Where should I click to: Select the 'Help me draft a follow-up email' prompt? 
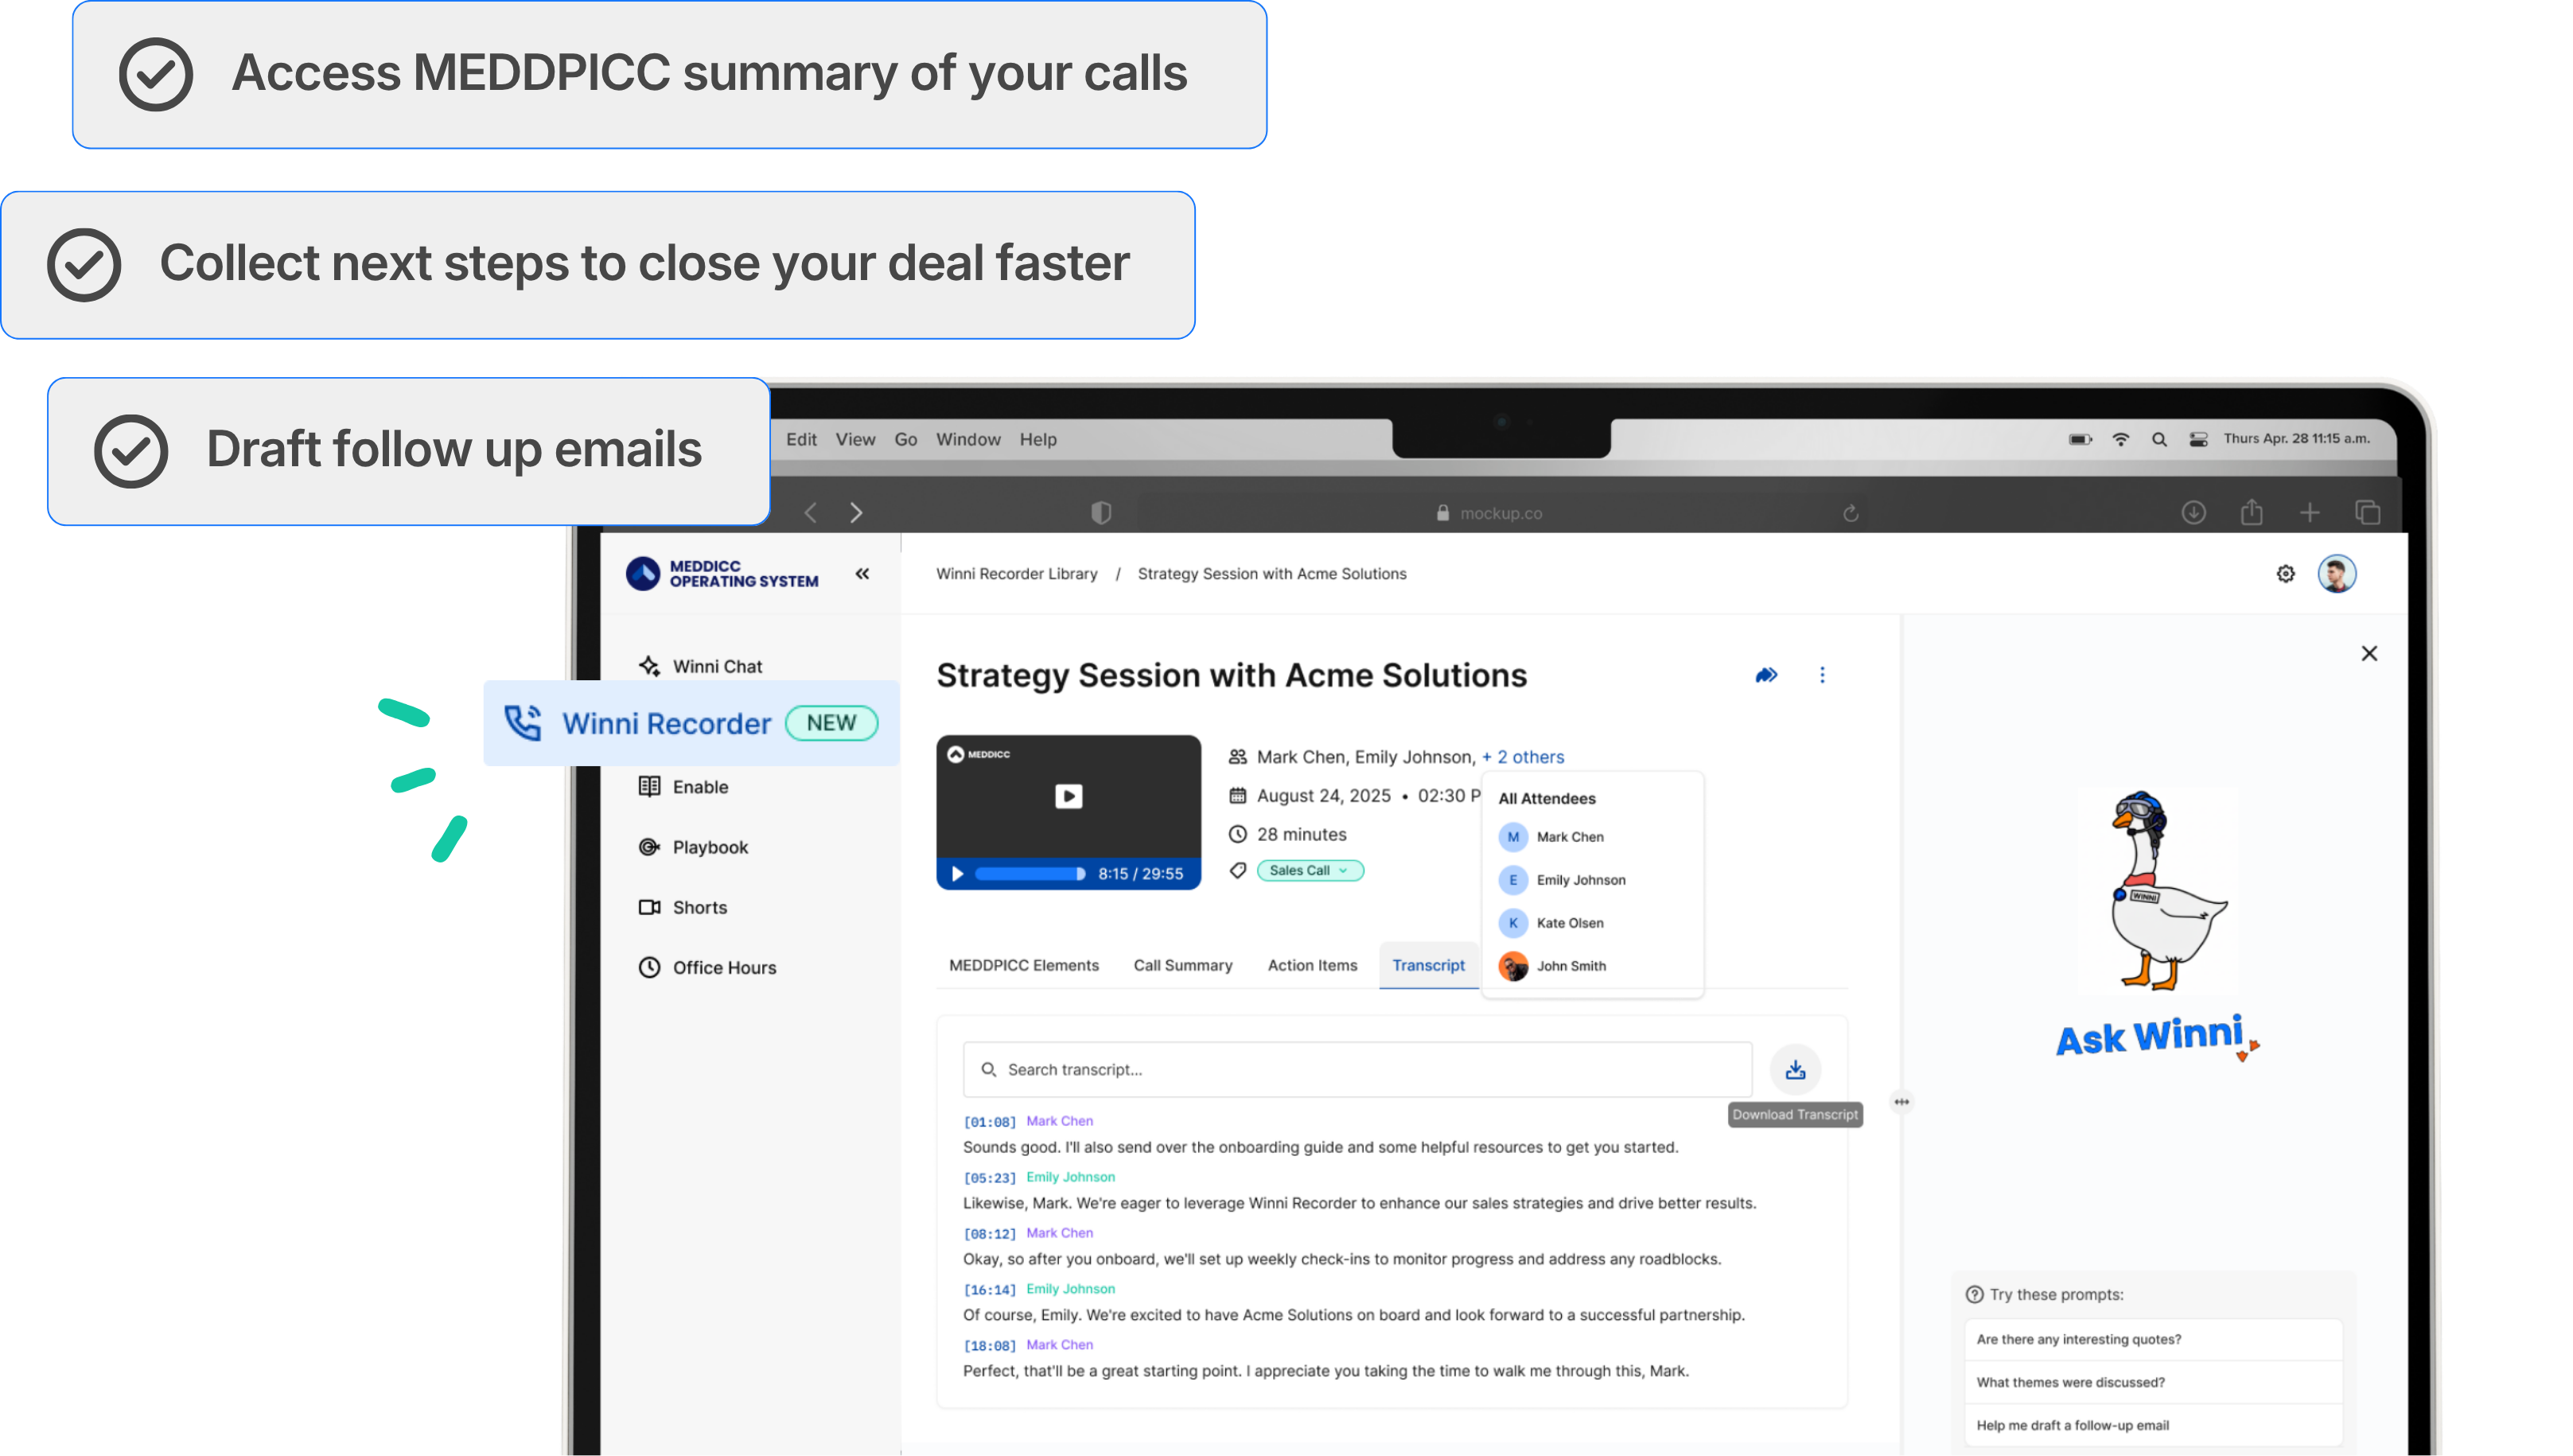pyautogui.click(x=2072, y=1424)
